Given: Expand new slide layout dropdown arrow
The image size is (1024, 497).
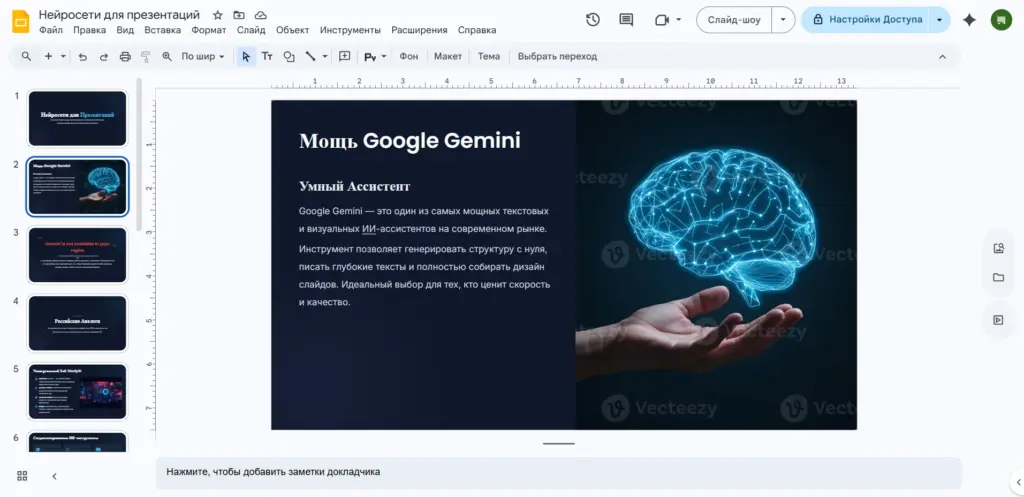Looking at the screenshot, I should point(63,57).
